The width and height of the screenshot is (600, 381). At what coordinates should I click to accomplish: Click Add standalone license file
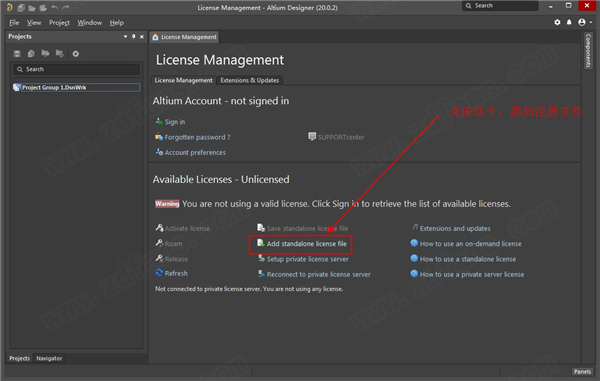point(302,244)
